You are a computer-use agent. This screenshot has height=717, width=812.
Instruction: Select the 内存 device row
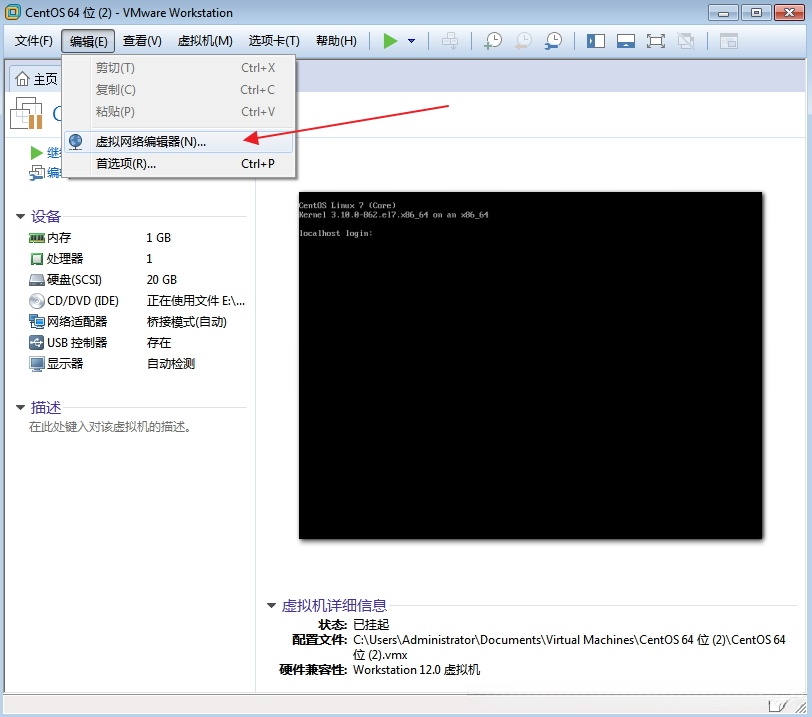pyautogui.click(x=137, y=238)
